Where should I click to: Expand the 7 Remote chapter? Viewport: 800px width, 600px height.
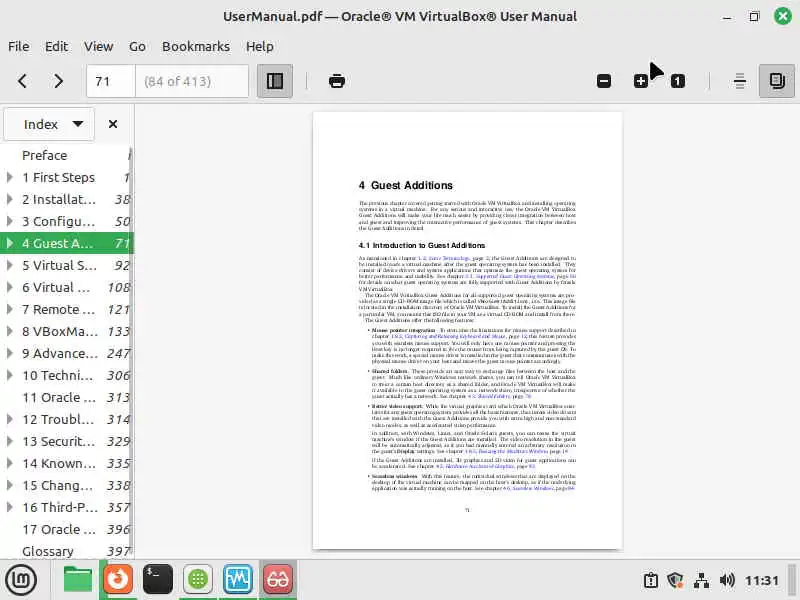click(10, 309)
